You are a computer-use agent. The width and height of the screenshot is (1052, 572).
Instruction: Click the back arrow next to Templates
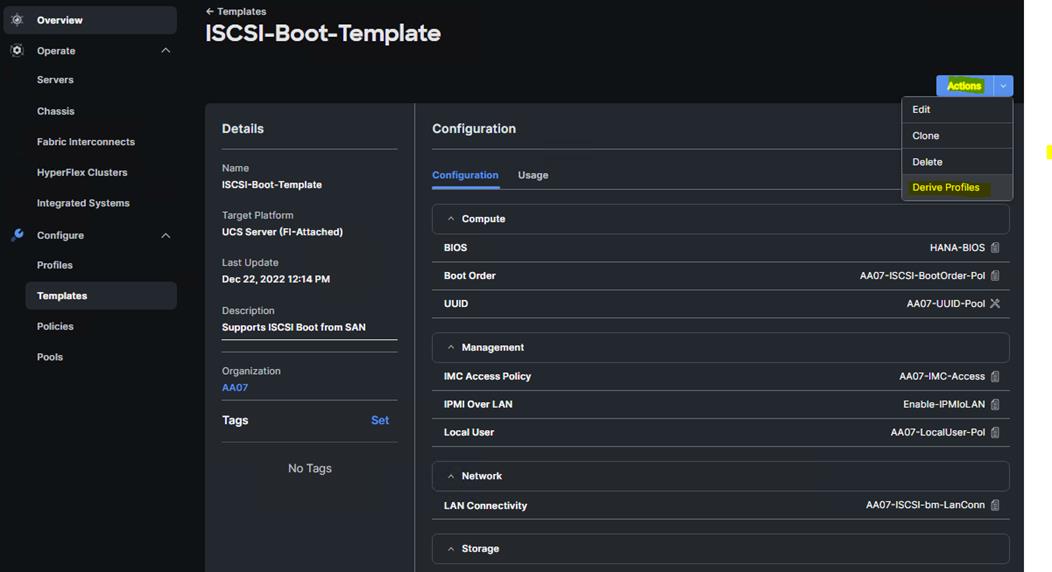(209, 11)
